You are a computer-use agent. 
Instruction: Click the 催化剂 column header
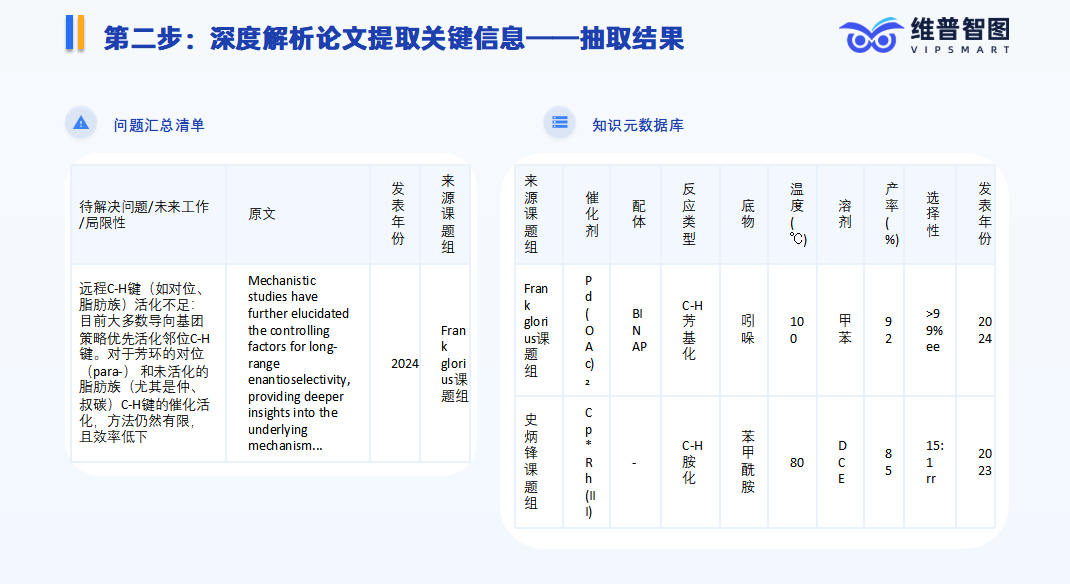click(x=587, y=214)
